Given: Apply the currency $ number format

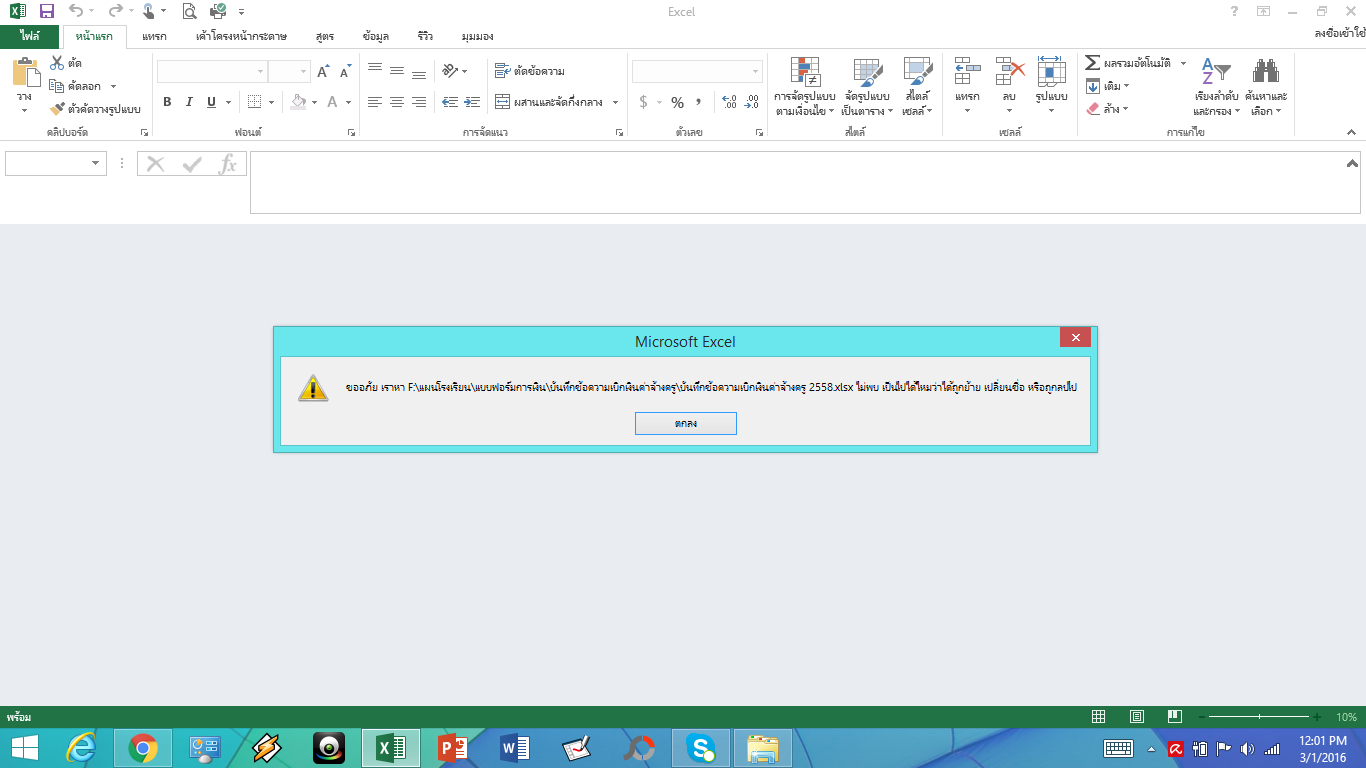Looking at the screenshot, I should click(x=643, y=102).
